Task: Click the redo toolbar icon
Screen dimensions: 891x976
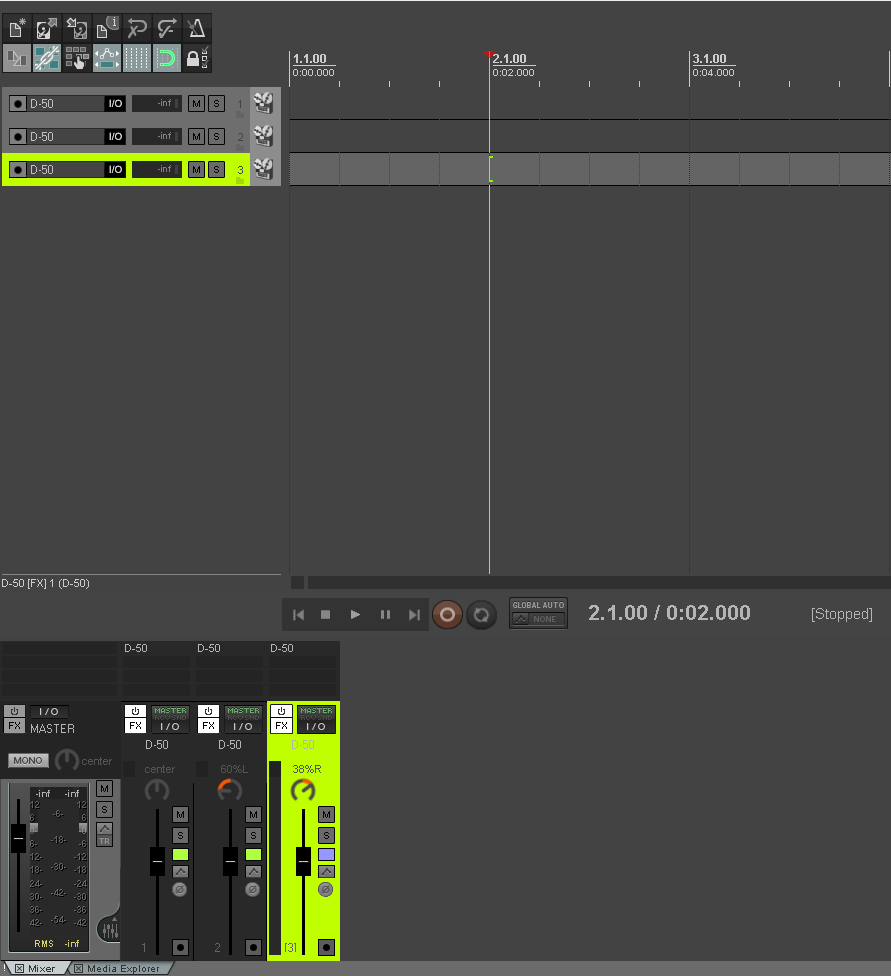Action: 167,28
